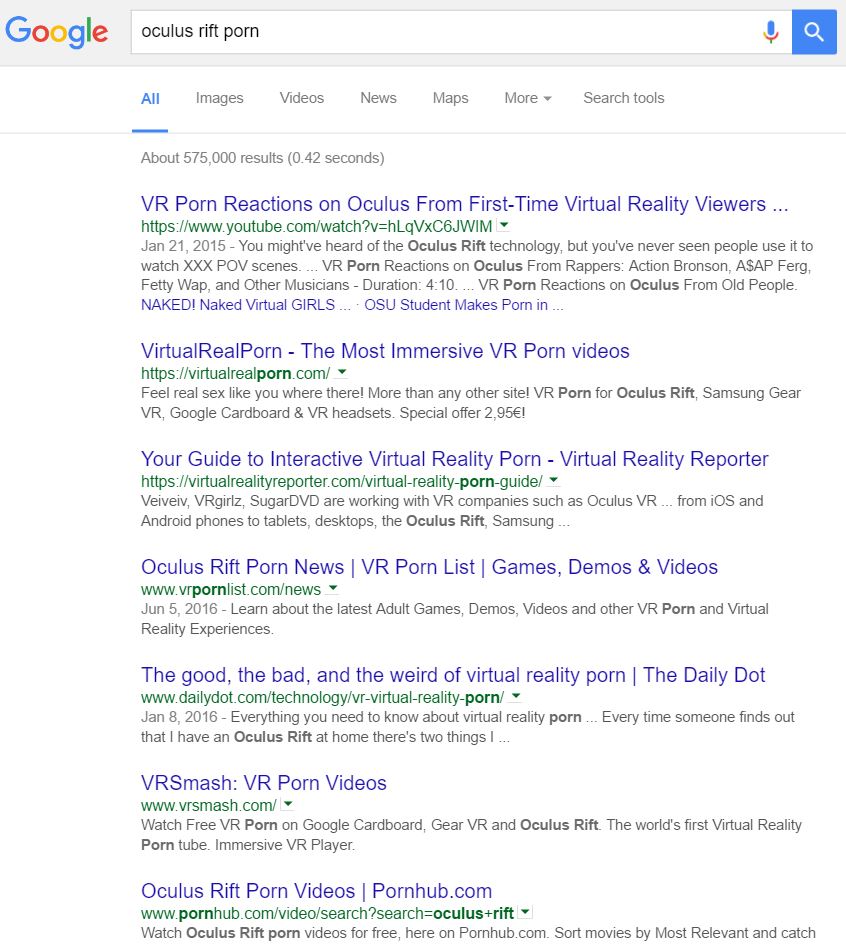This screenshot has width=846, height=944.
Task: Switch to the Videos tab
Action: tap(302, 98)
